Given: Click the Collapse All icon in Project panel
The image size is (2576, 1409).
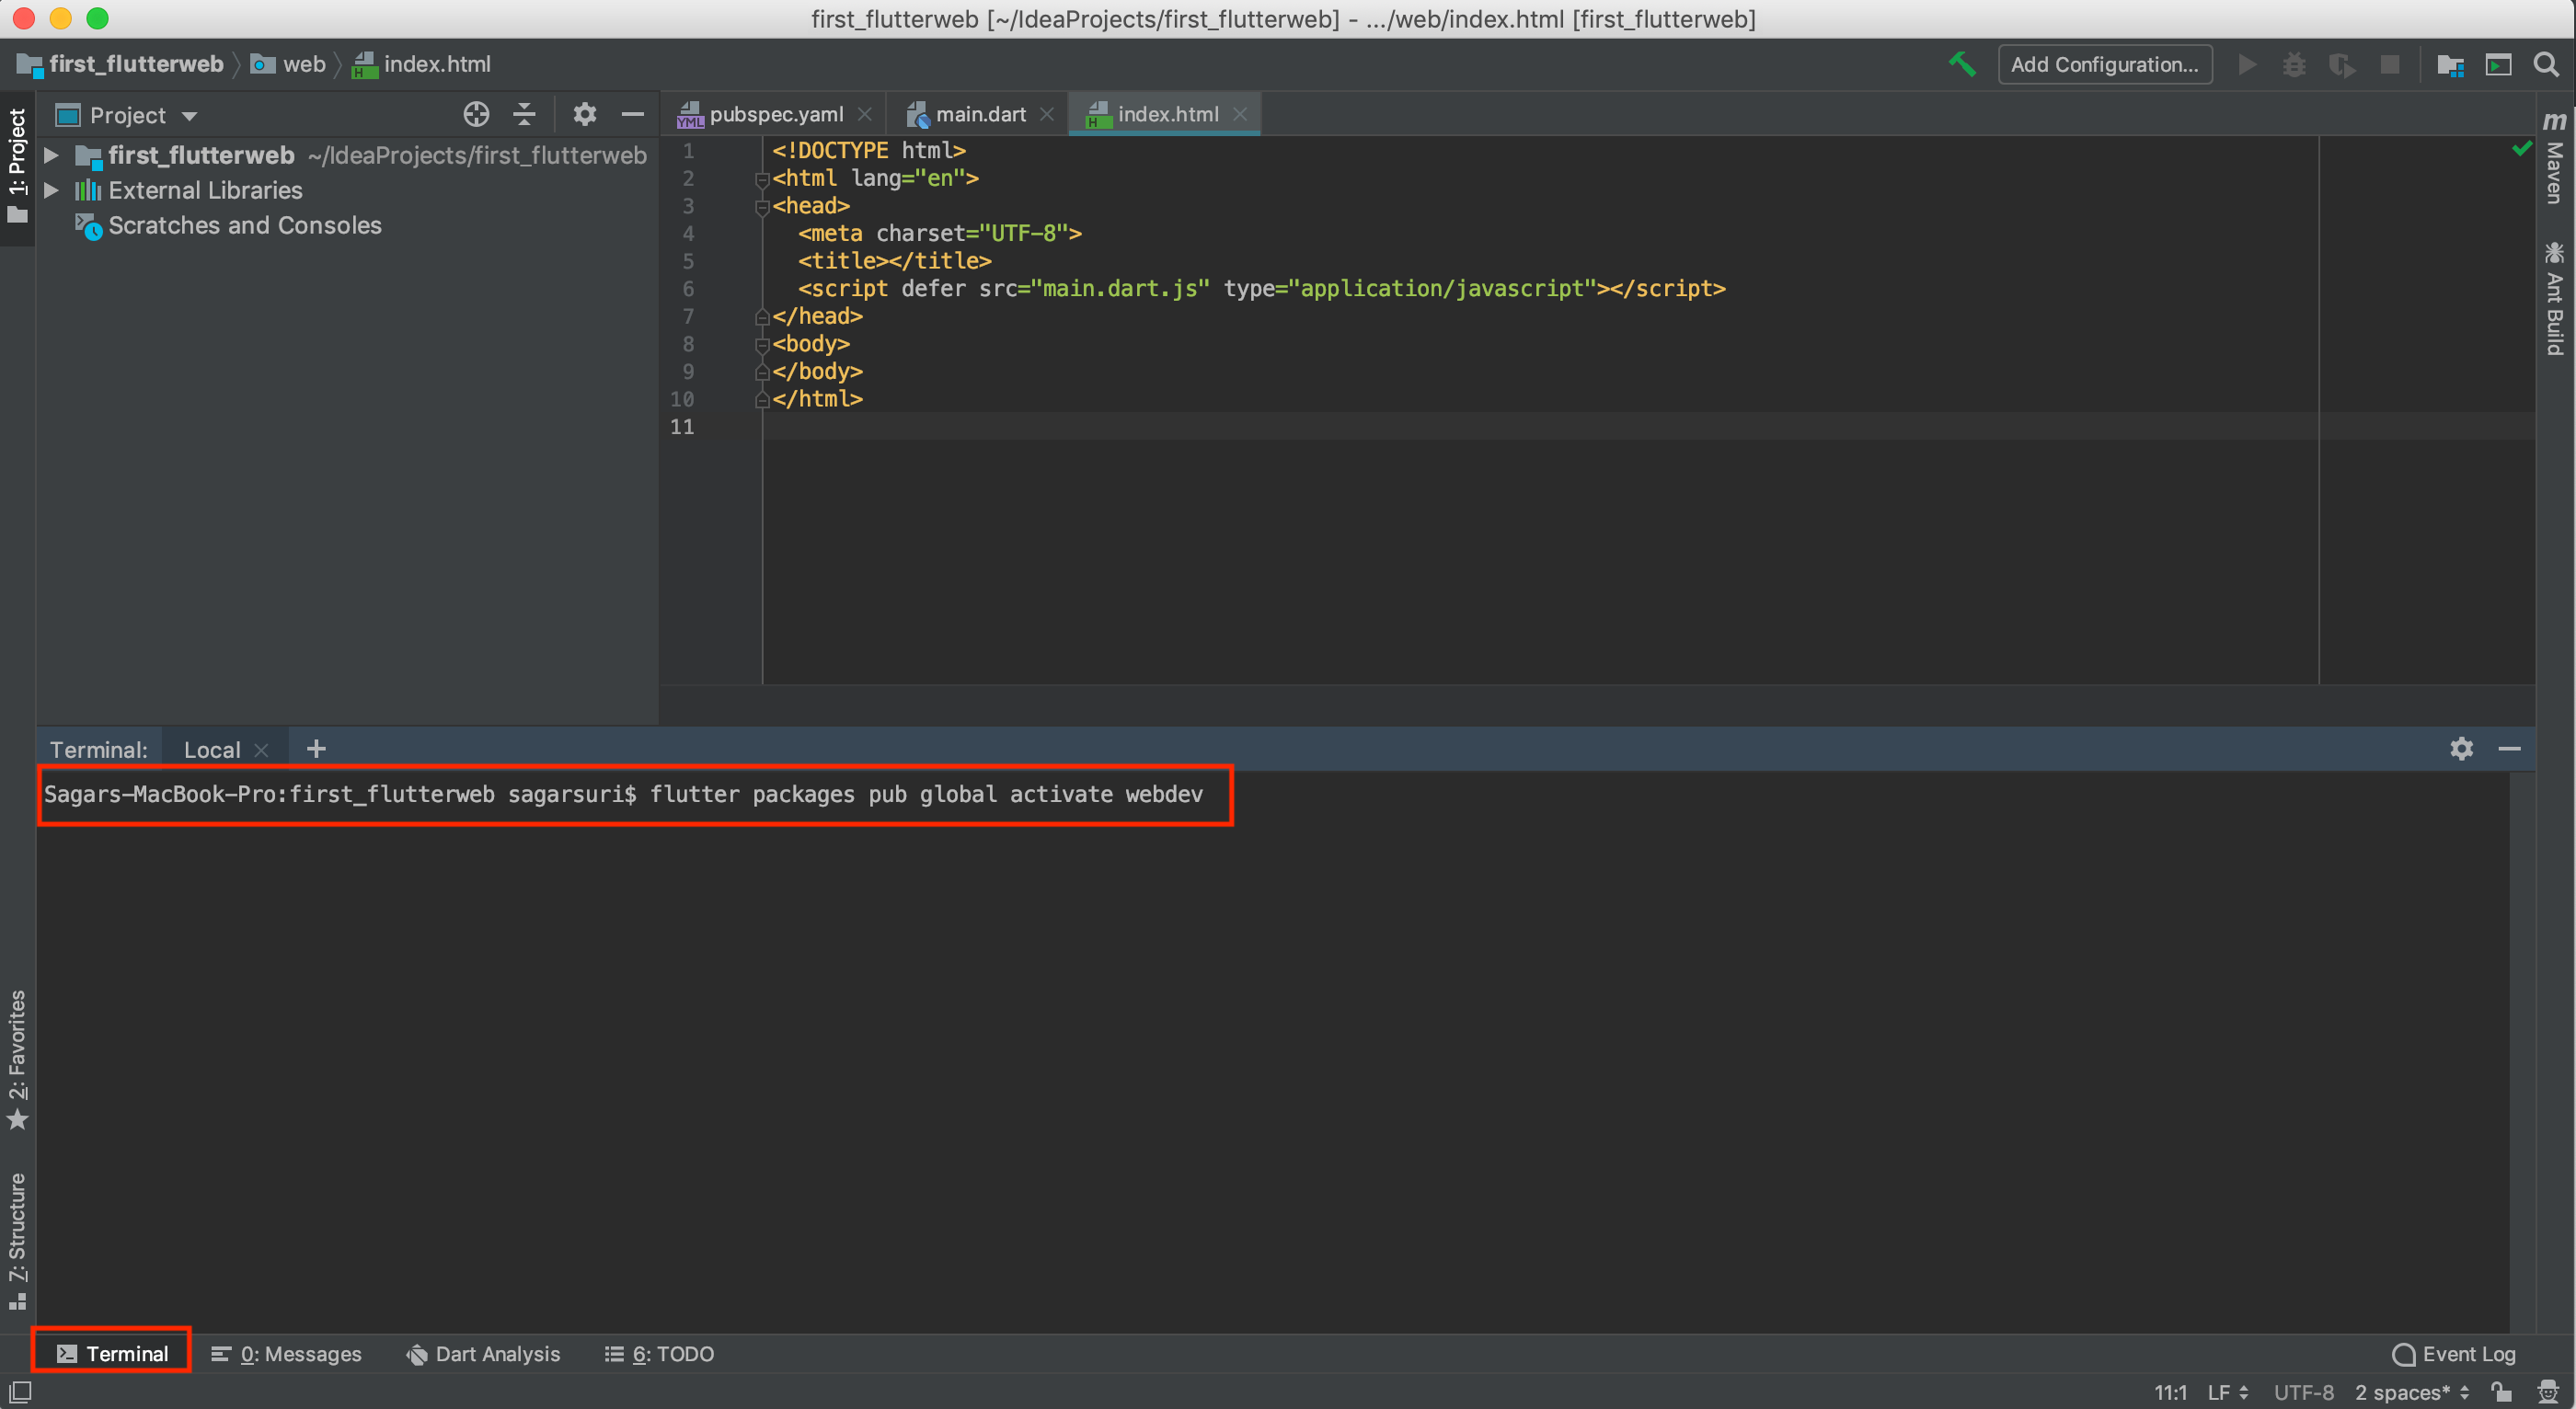Looking at the screenshot, I should [x=524, y=114].
